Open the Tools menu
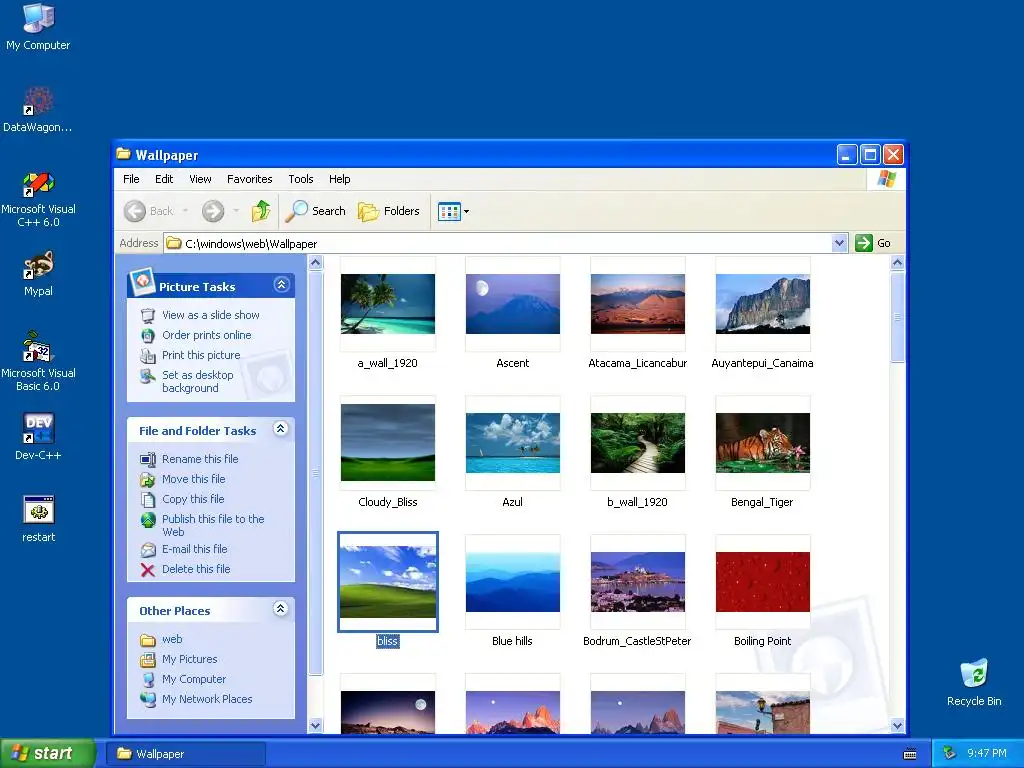Viewport: 1024px width, 768px height. (x=301, y=179)
